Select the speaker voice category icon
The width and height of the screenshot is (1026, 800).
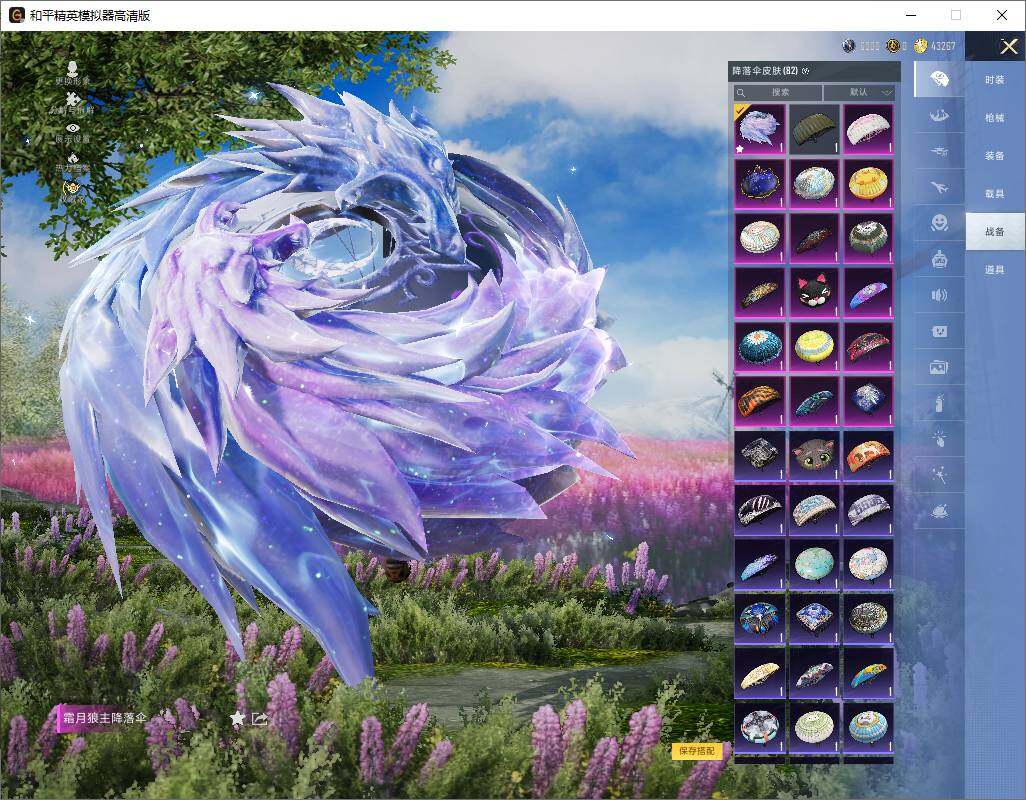click(x=939, y=295)
